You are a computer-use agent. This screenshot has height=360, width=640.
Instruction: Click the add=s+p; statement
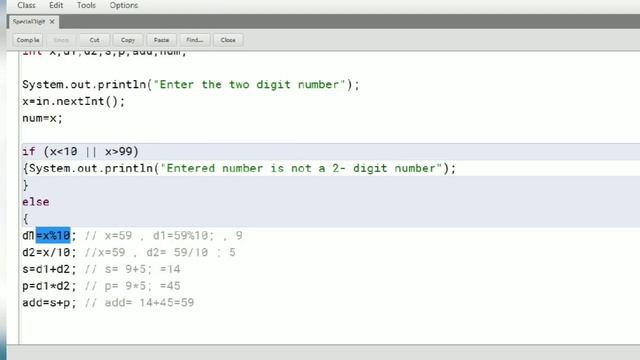[49, 303]
